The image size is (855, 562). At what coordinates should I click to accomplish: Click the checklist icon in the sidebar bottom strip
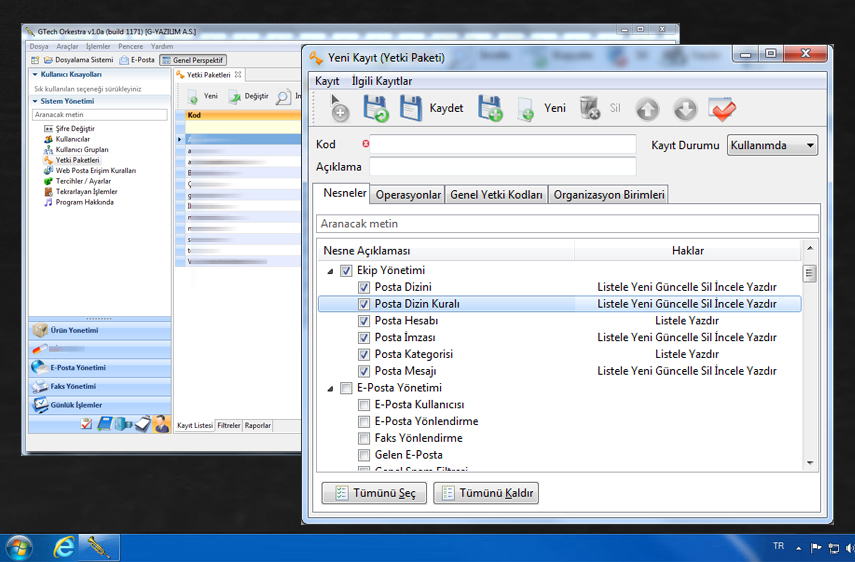point(86,424)
